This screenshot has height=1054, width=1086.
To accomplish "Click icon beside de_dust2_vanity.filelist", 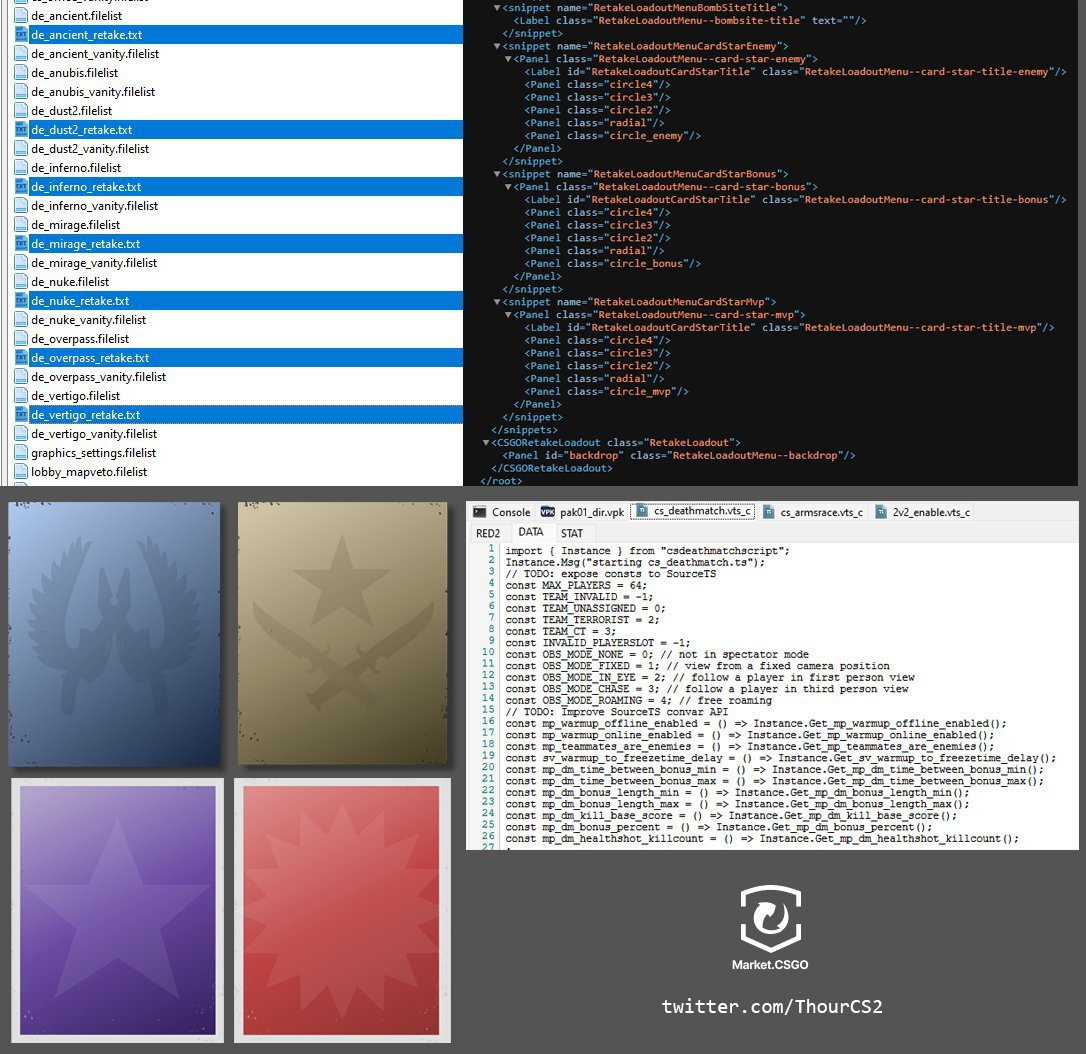I will tap(21, 149).
